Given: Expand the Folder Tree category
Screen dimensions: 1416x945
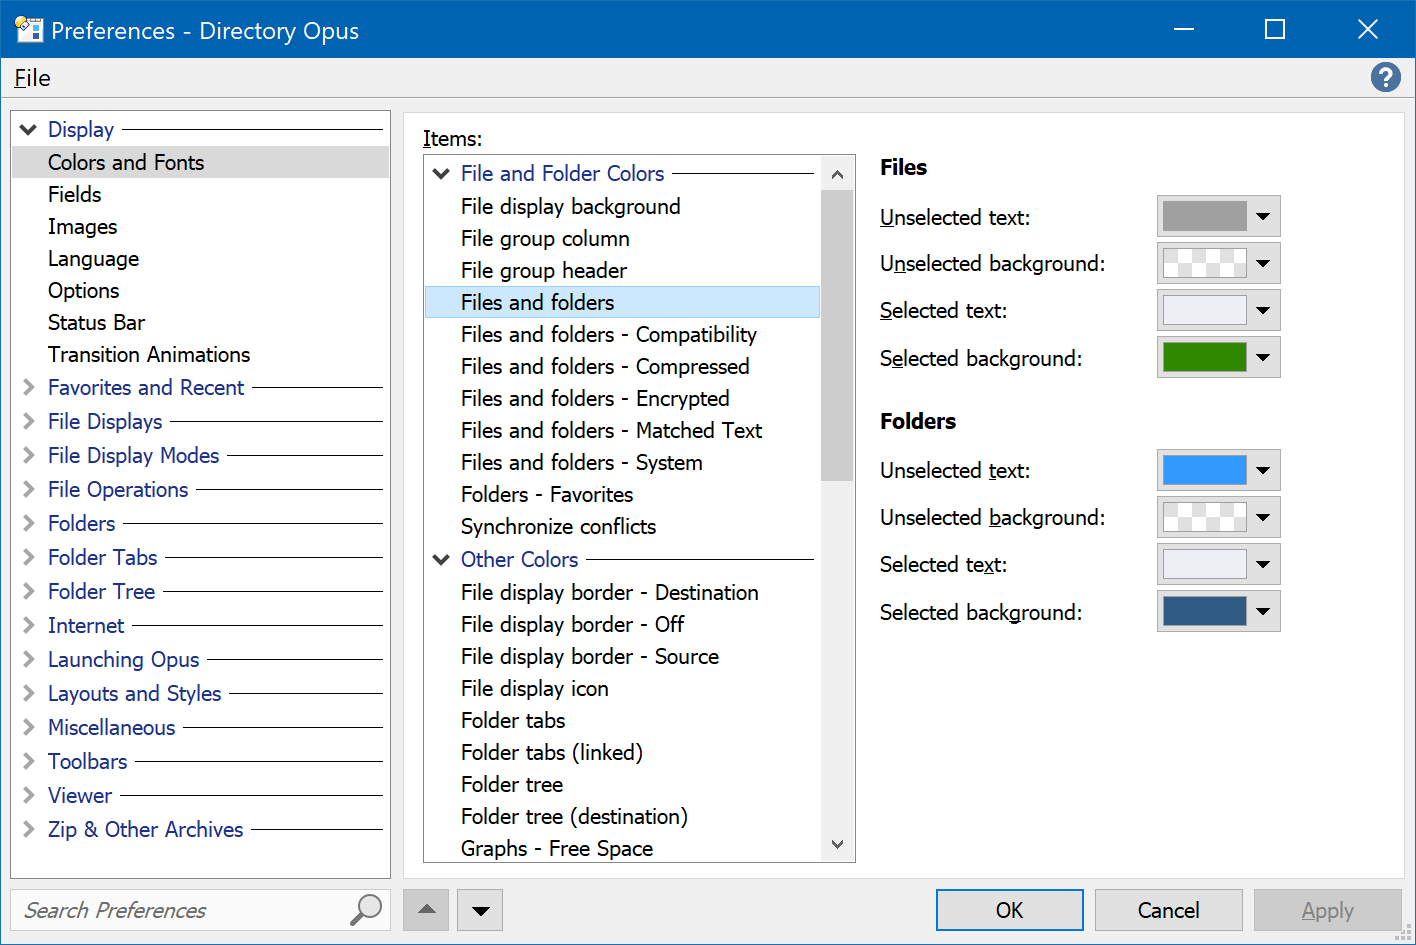Looking at the screenshot, I should click(x=29, y=591).
